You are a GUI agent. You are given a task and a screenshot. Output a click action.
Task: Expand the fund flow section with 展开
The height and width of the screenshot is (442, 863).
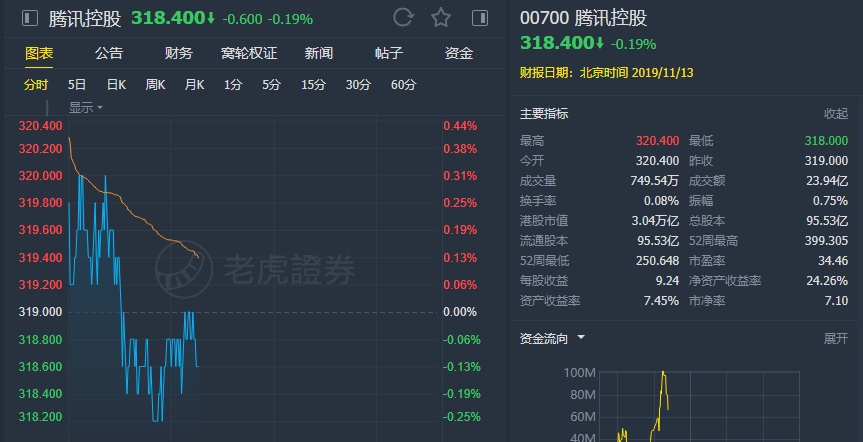tap(835, 338)
